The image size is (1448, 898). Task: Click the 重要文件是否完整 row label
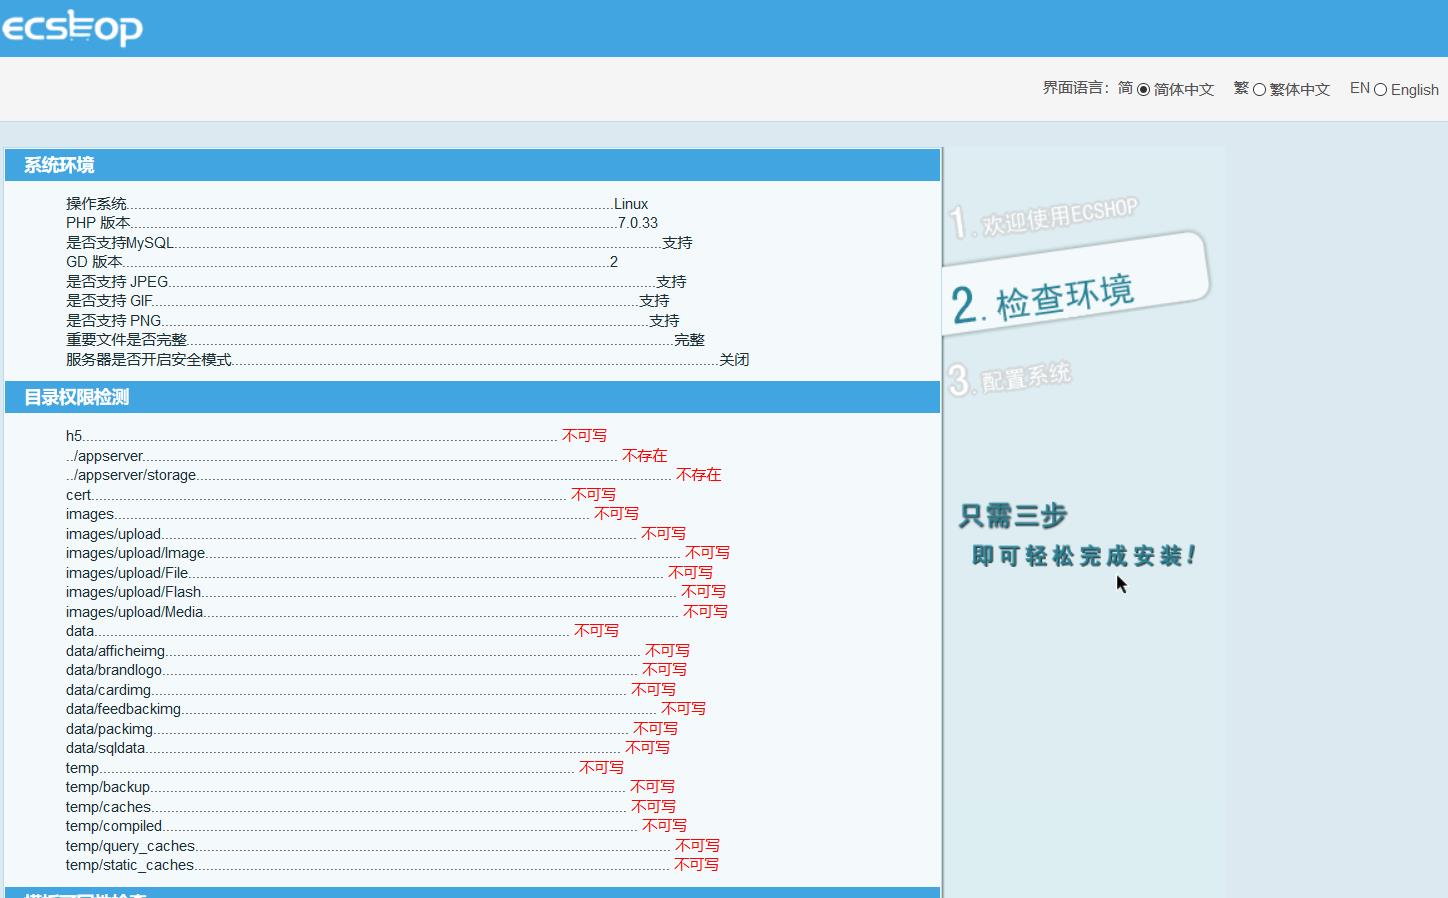[x=126, y=340]
